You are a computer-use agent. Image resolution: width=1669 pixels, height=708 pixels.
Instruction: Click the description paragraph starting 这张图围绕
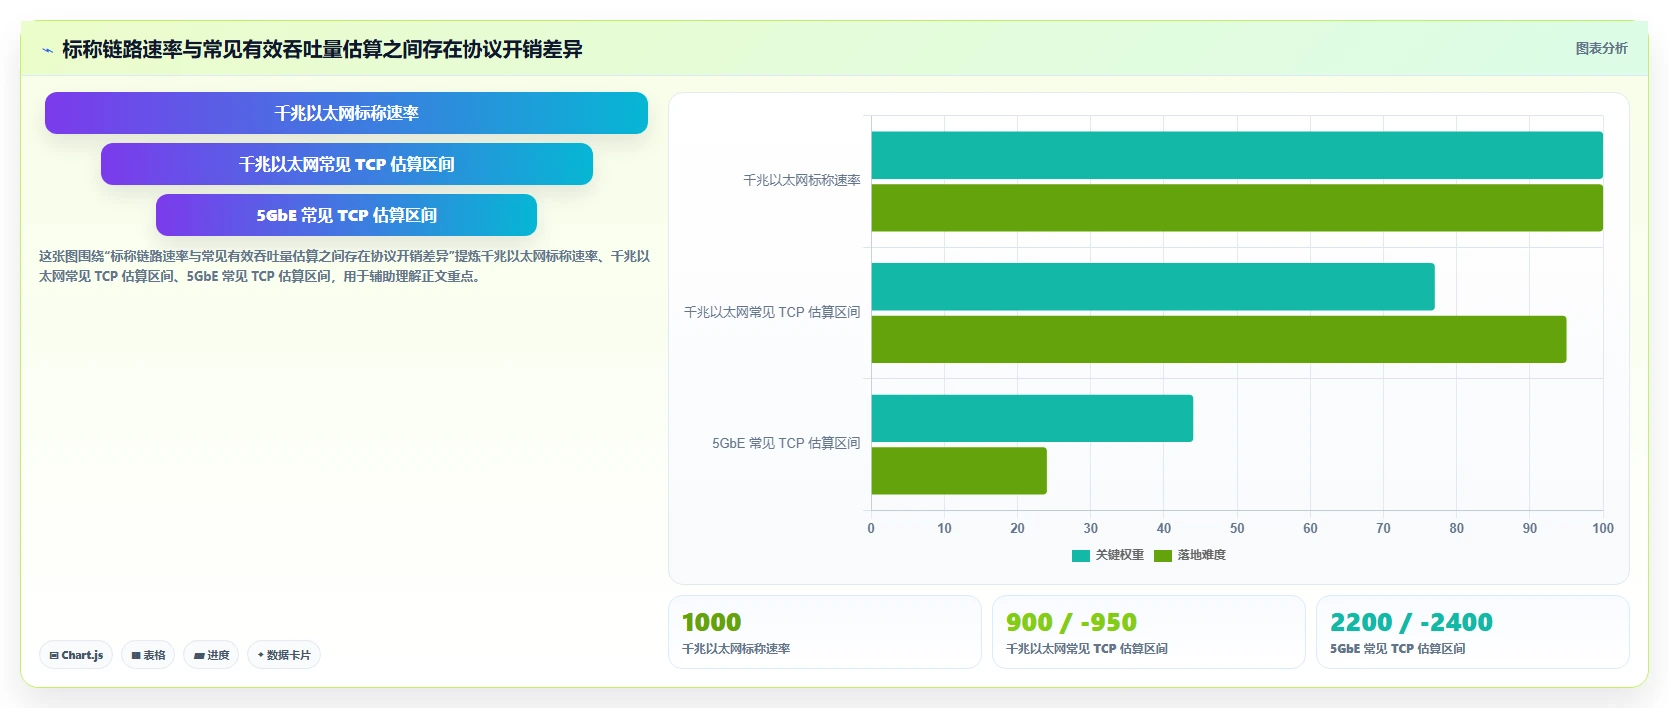coord(344,266)
